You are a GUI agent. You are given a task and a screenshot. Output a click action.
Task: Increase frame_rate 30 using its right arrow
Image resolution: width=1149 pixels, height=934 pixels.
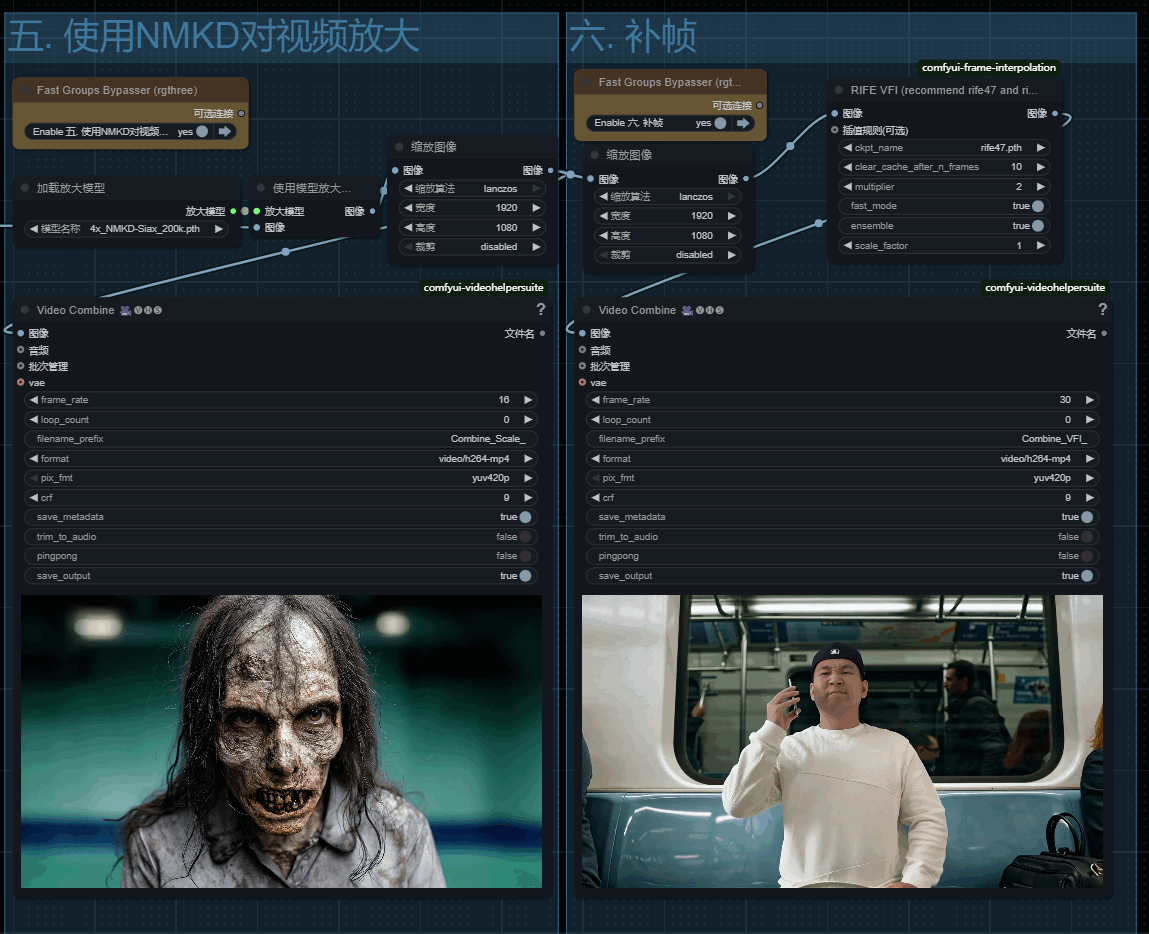tap(1089, 400)
